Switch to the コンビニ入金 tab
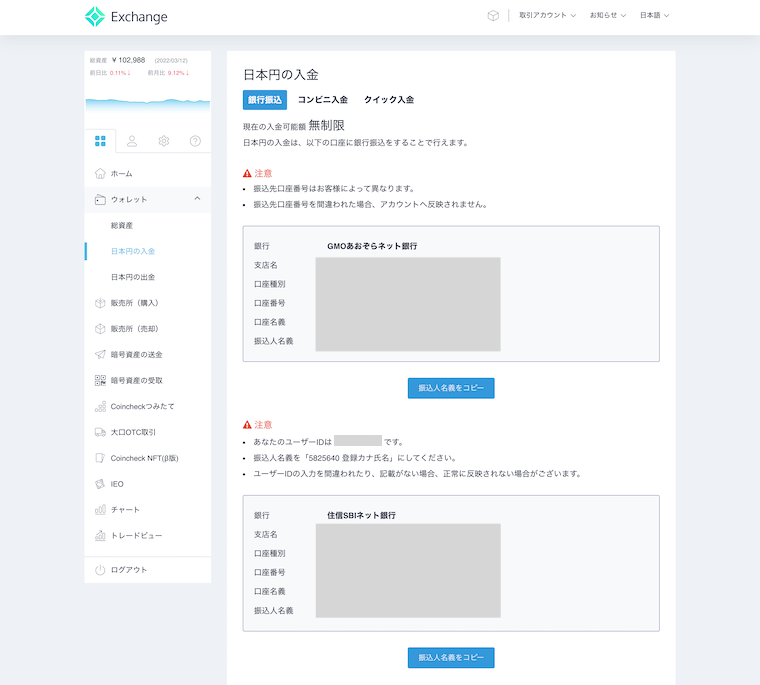The width and height of the screenshot is (760, 685). (323, 100)
